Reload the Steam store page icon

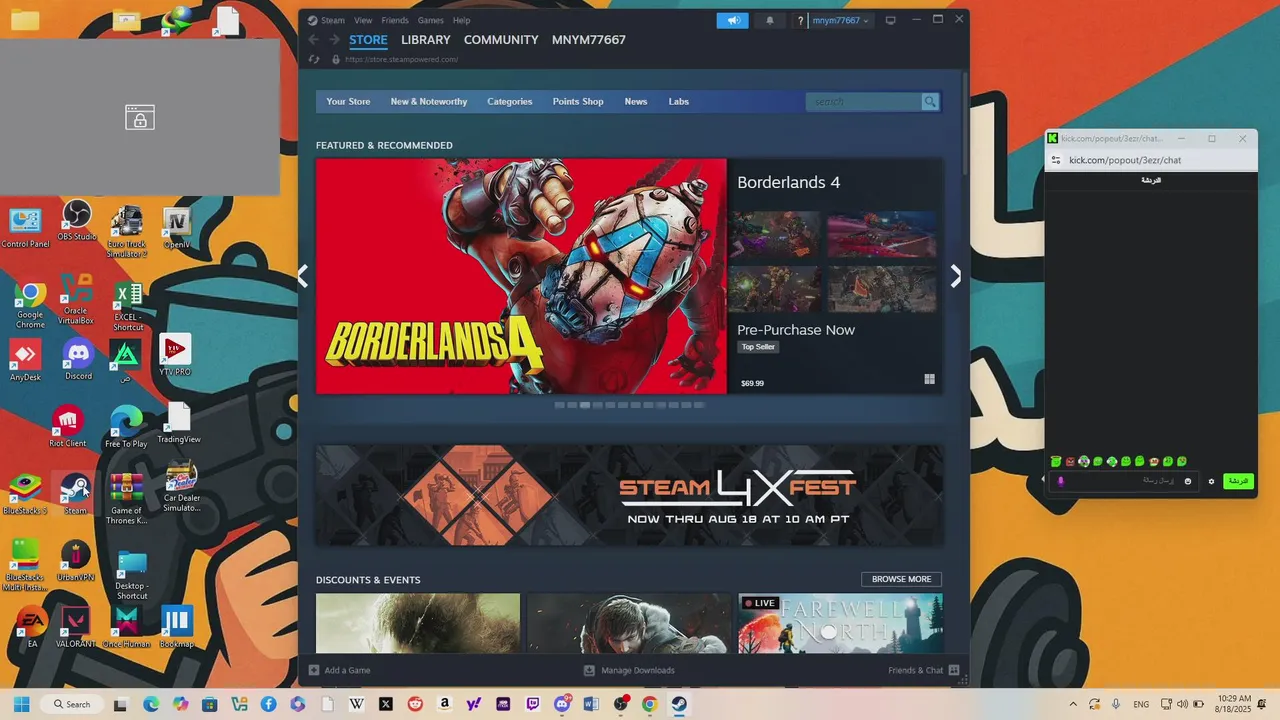[x=315, y=59]
